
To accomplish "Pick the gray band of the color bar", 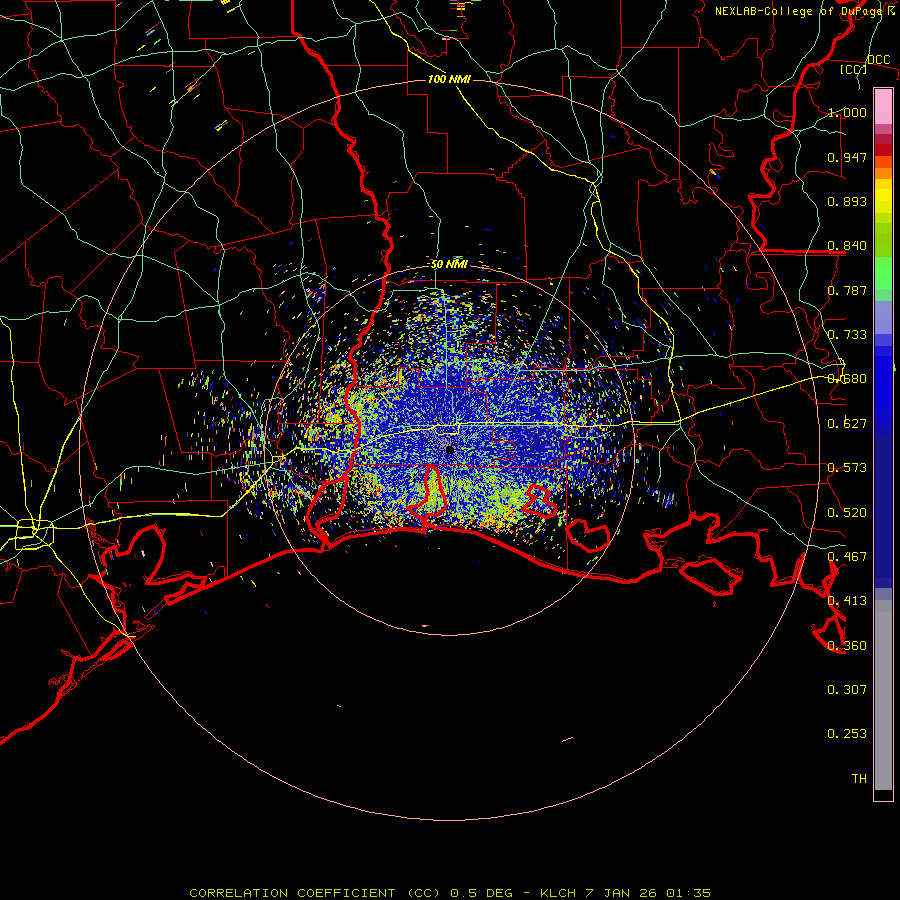I will tap(883, 695).
